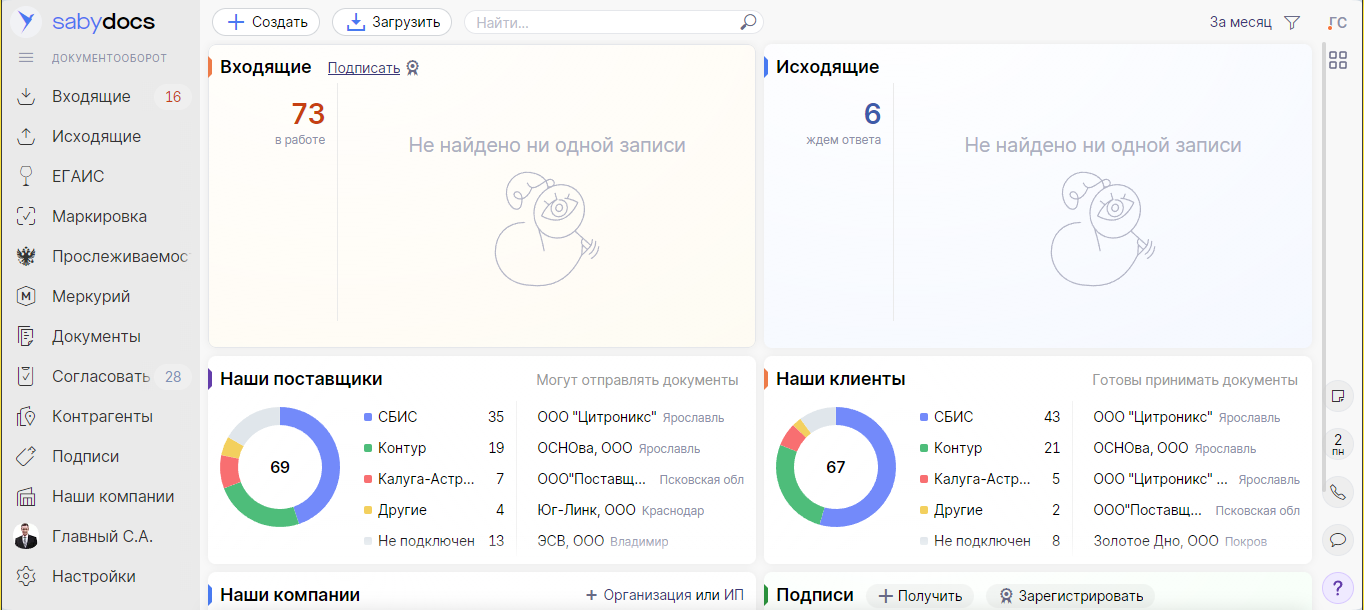Click the Исходящие panel heading
The width and height of the screenshot is (1364, 610).
point(828,68)
